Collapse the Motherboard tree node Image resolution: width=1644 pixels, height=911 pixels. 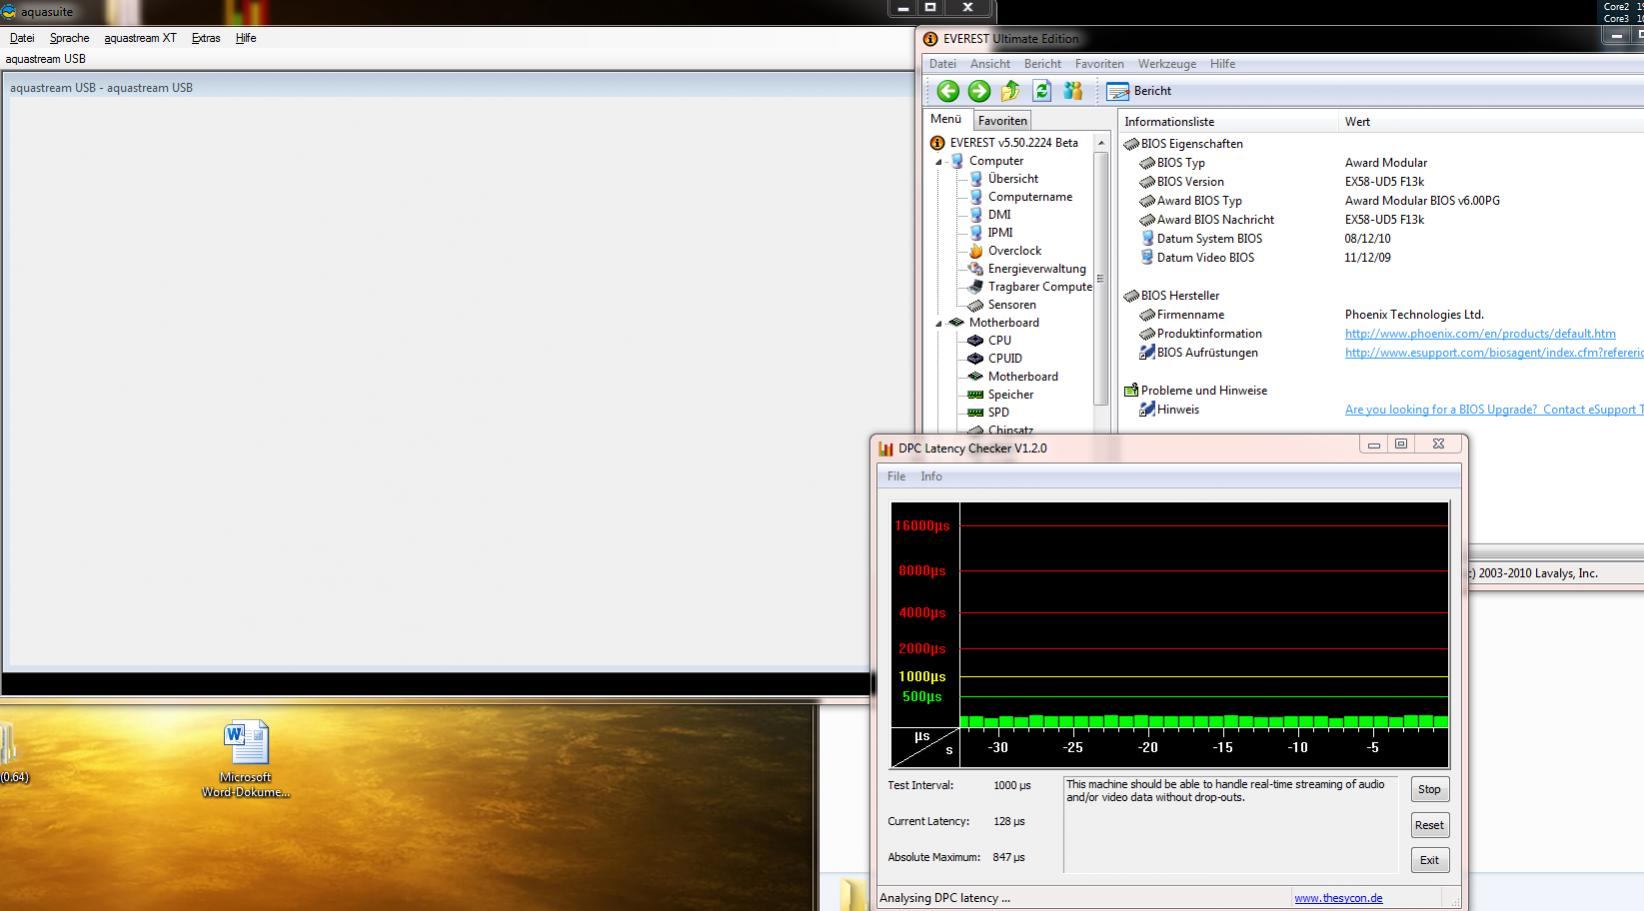click(x=939, y=323)
